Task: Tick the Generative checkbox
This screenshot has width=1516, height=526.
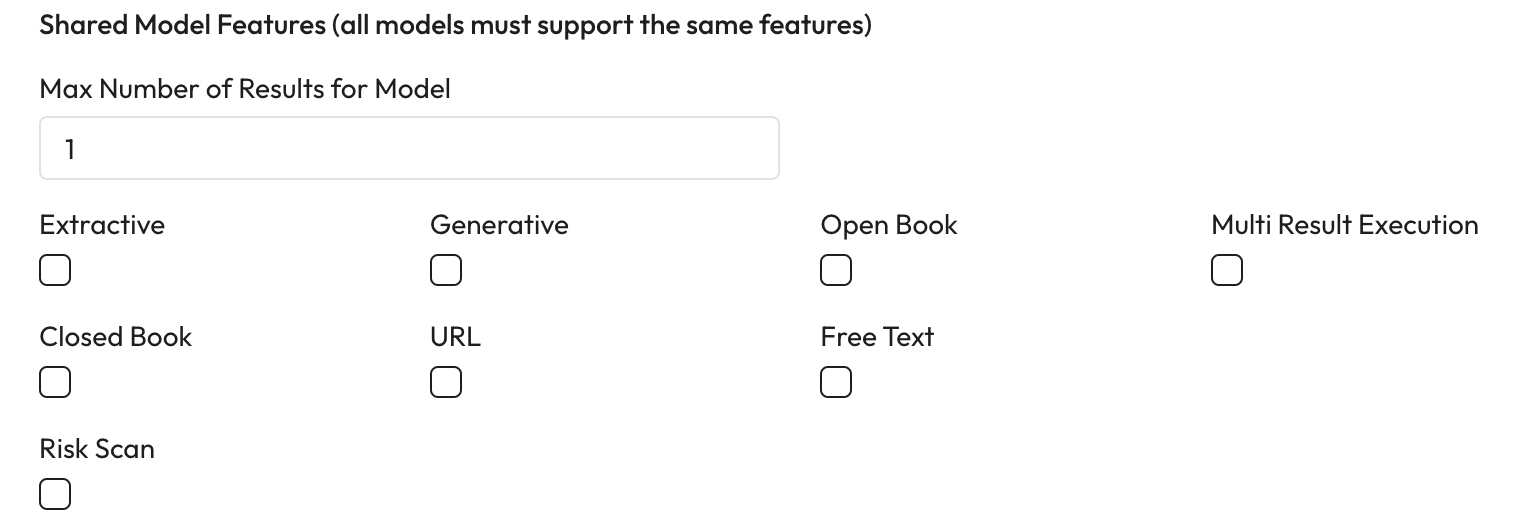Action: [x=446, y=270]
